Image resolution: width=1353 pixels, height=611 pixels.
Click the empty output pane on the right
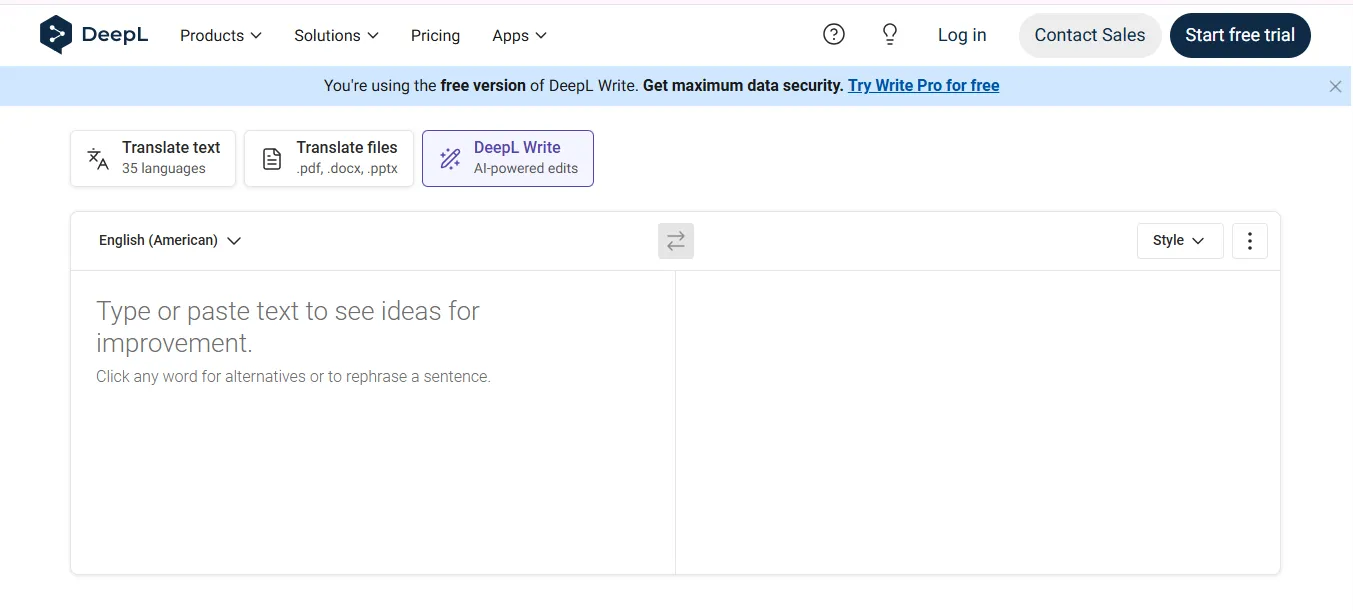pyautogui.click(x=978, y=422)
